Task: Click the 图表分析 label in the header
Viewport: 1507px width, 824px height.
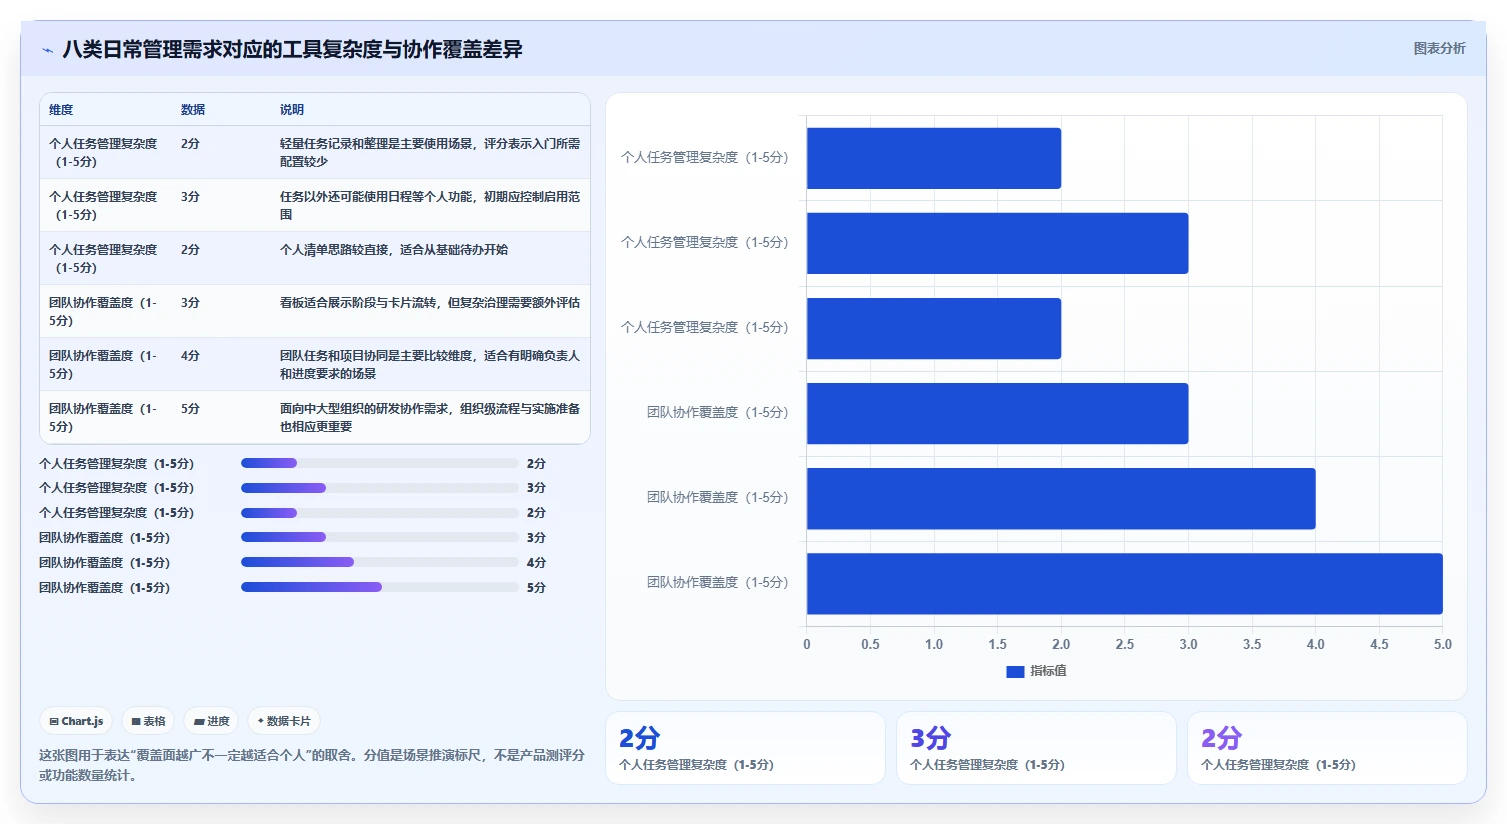Action: pyautogui.click(x=1439, y=48)
